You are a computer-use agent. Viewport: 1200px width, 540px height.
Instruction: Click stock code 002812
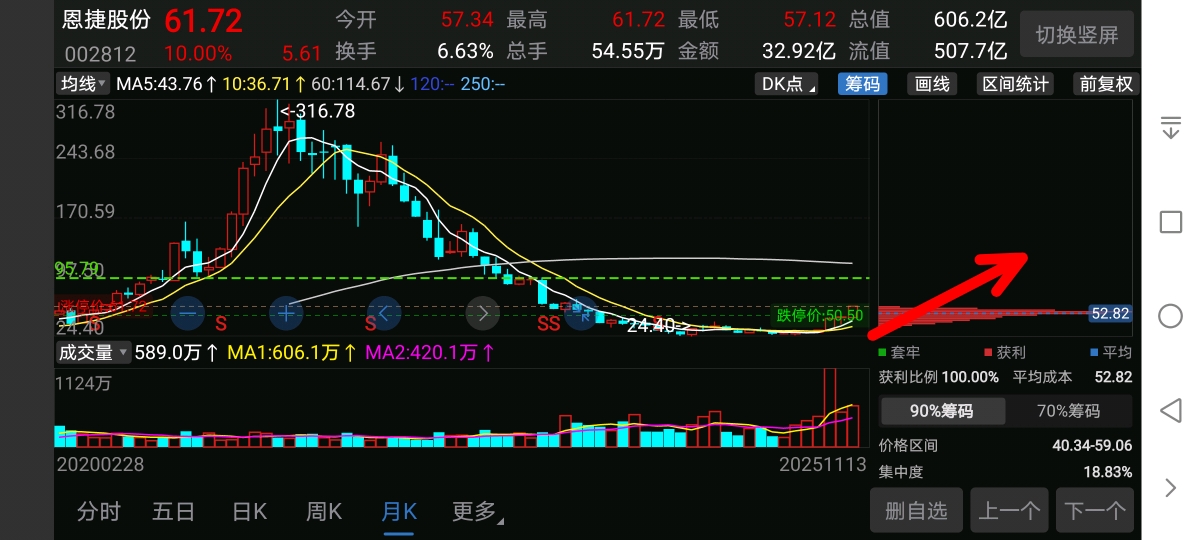coord(100,53)
